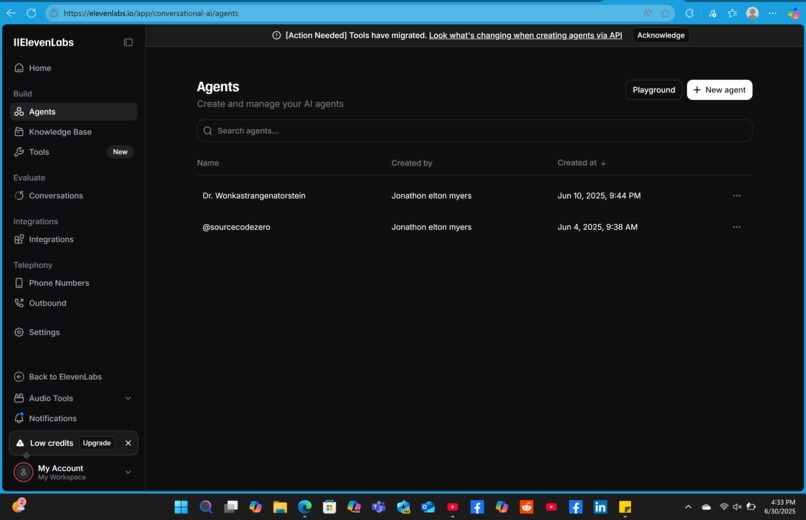Reload the browser page

tap(31, 13)
